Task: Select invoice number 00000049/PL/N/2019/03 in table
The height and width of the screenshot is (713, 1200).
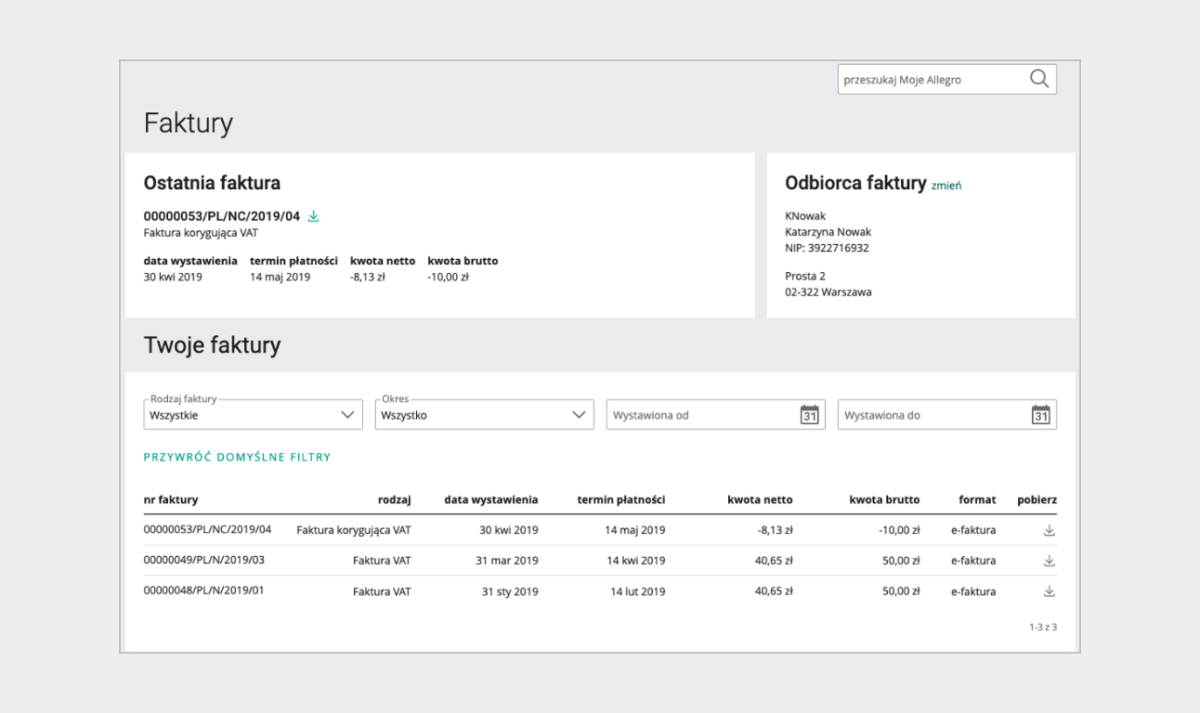Action: click(x=204, y=560)
